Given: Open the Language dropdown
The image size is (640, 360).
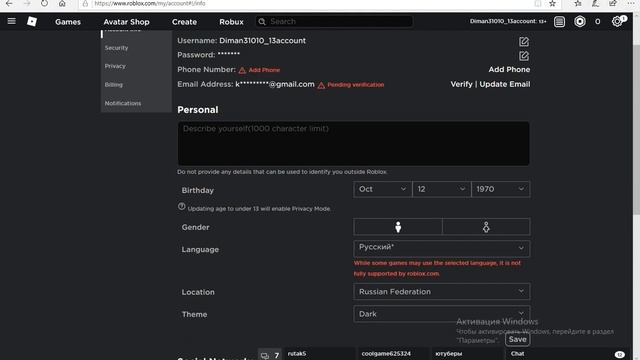Looking at the screenshot, I should (x=442, y=248).
